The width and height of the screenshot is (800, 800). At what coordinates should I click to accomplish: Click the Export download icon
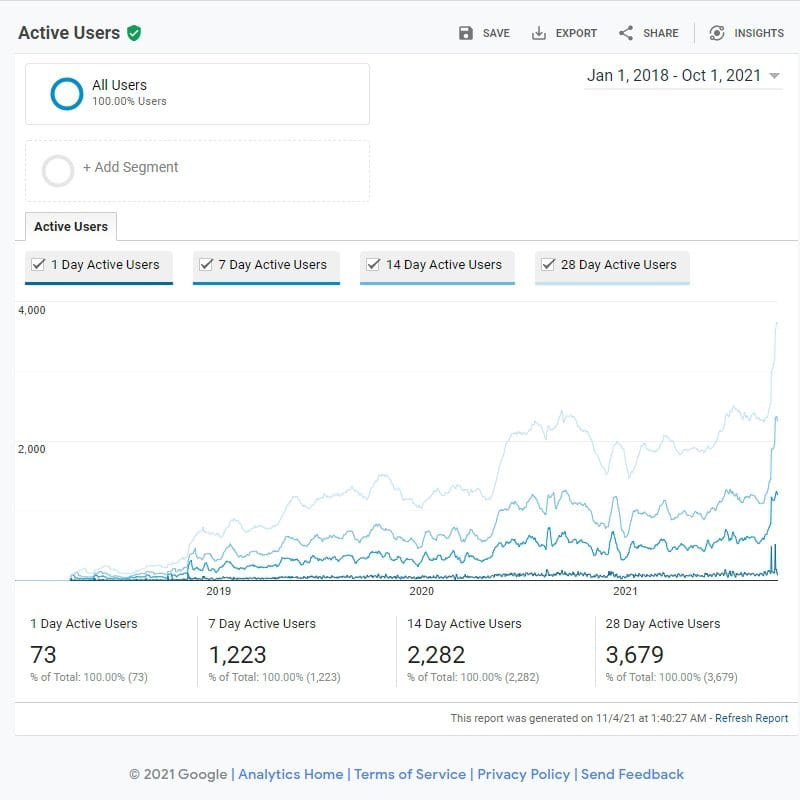pos(539,33)
